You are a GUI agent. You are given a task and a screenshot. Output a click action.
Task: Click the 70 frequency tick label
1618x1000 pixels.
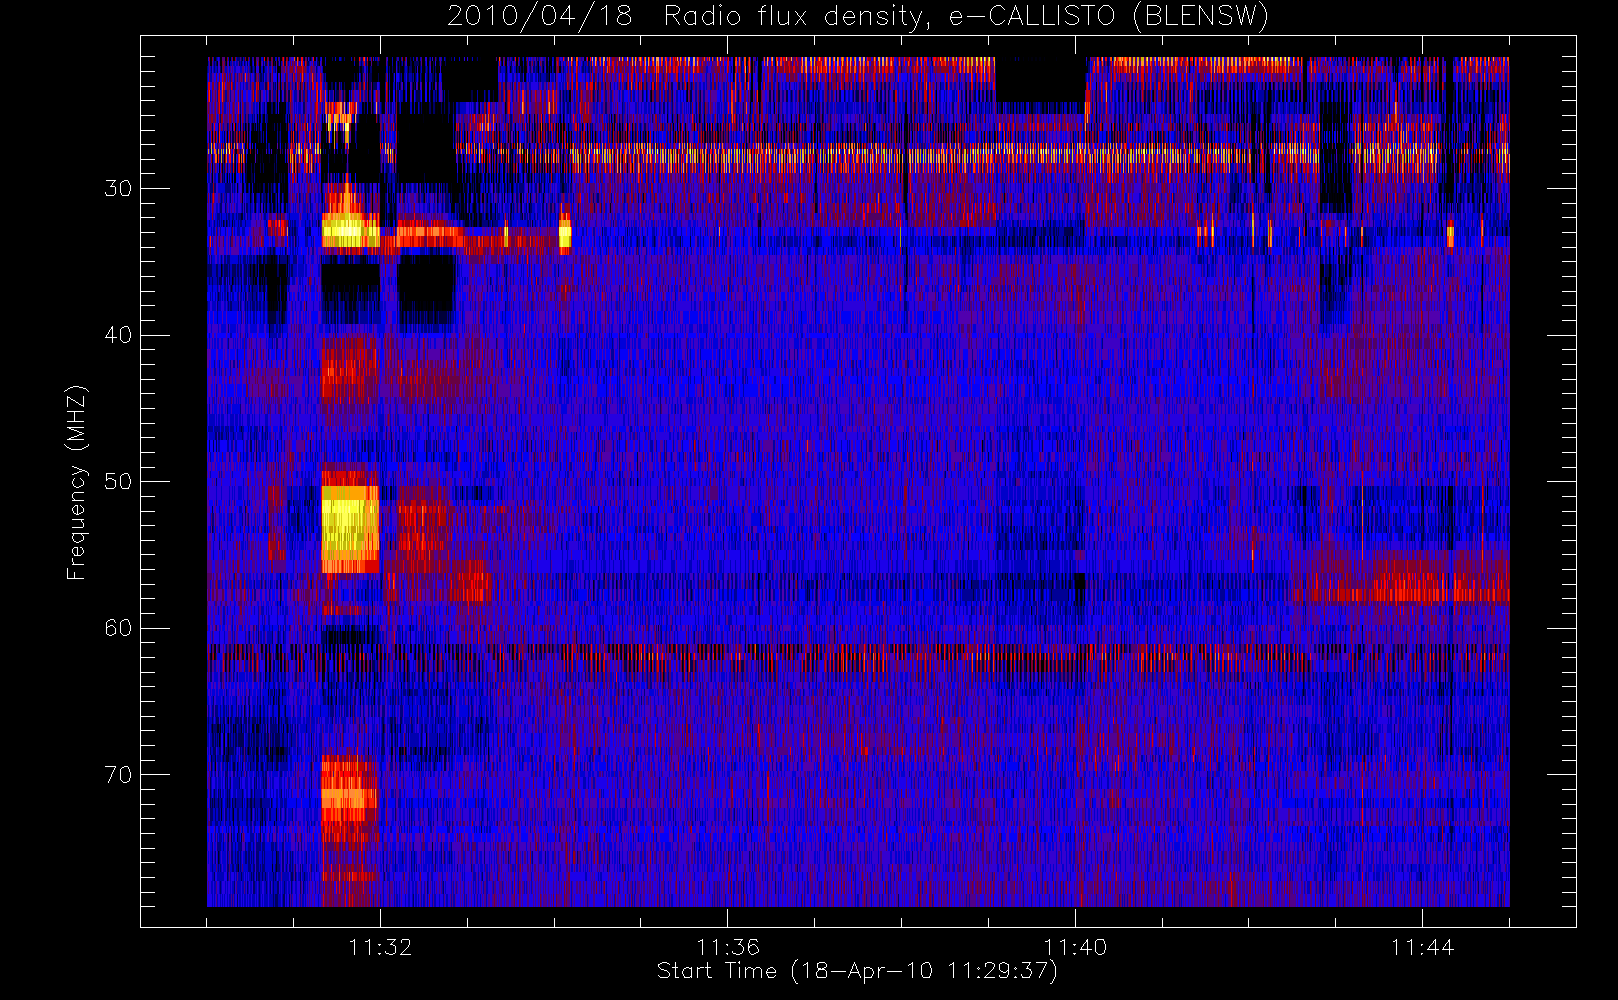117,775
